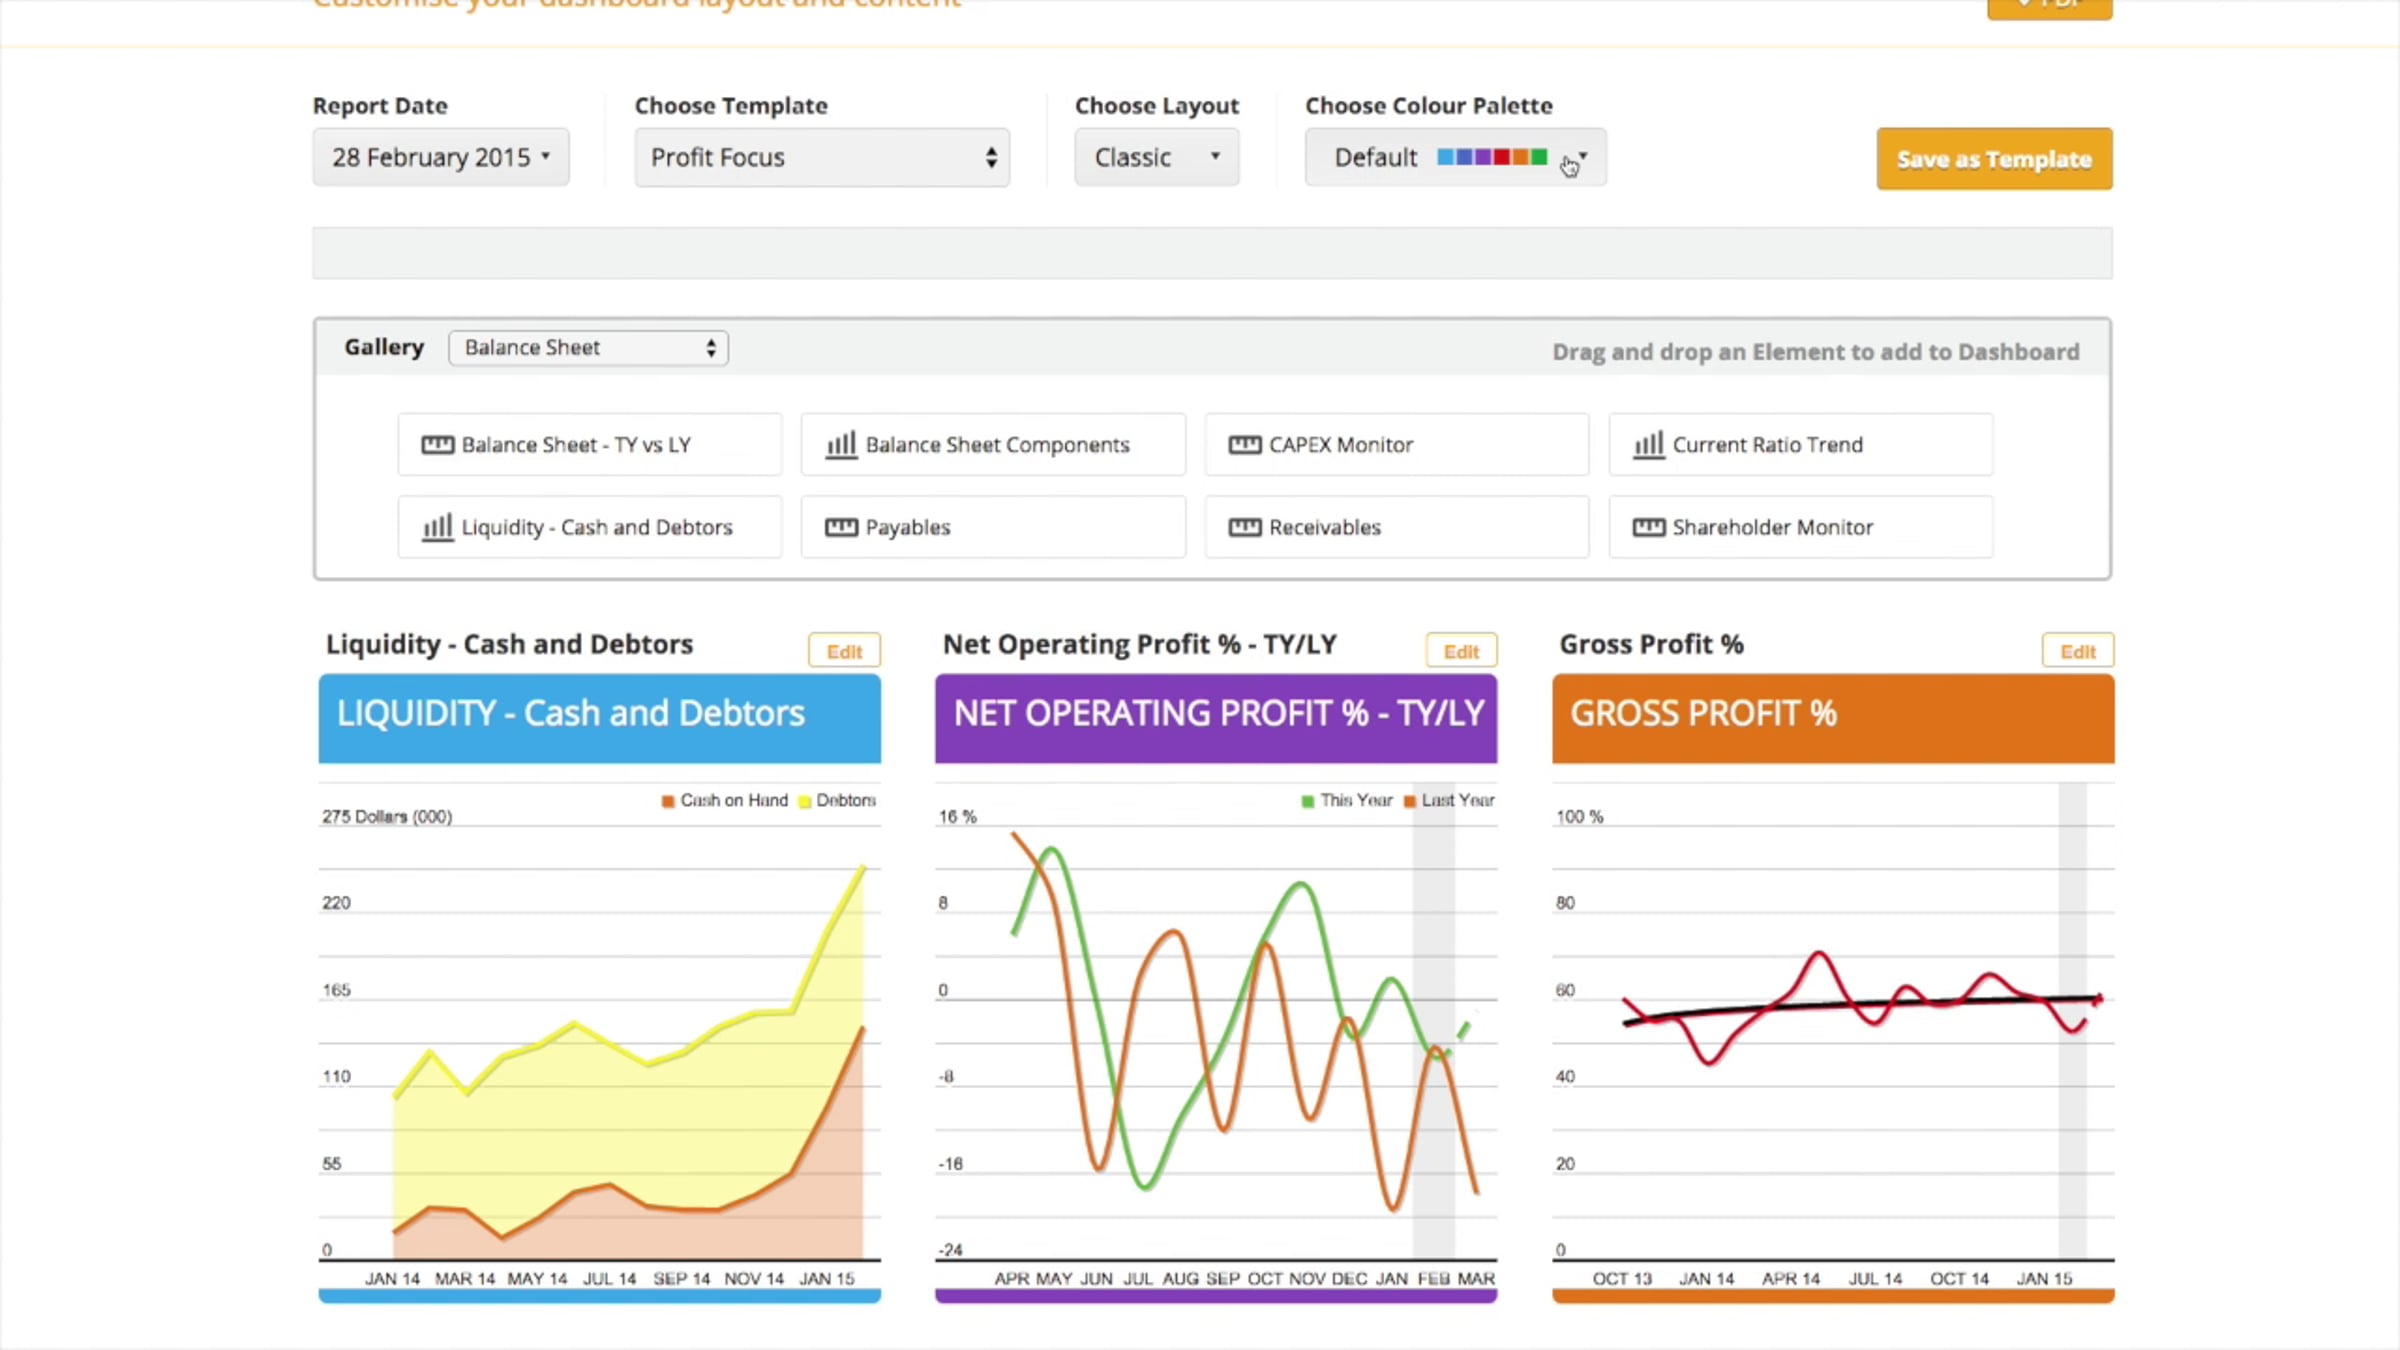Viewport: 2400px width, 1350px height.
Task: Click the Save as Template button
Action: [x=1994, y=159]
